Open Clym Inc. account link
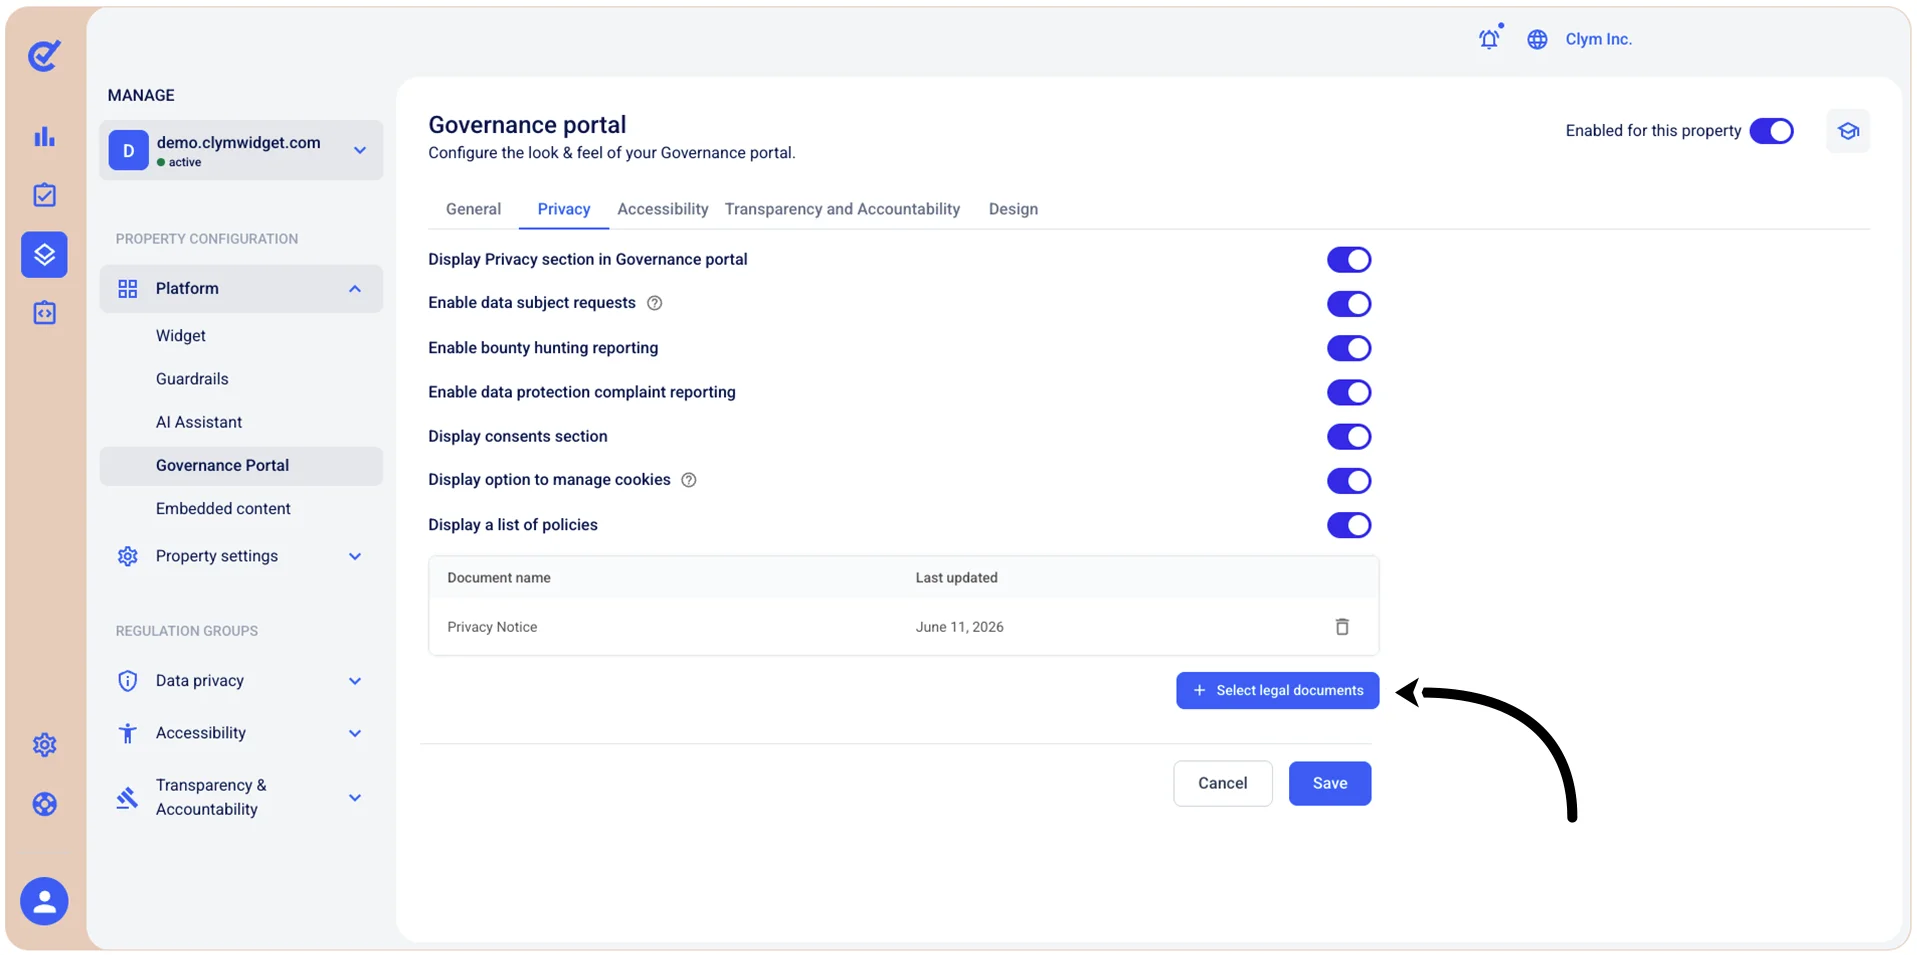The image size is (1917, 955). (x=1598, y=39)
